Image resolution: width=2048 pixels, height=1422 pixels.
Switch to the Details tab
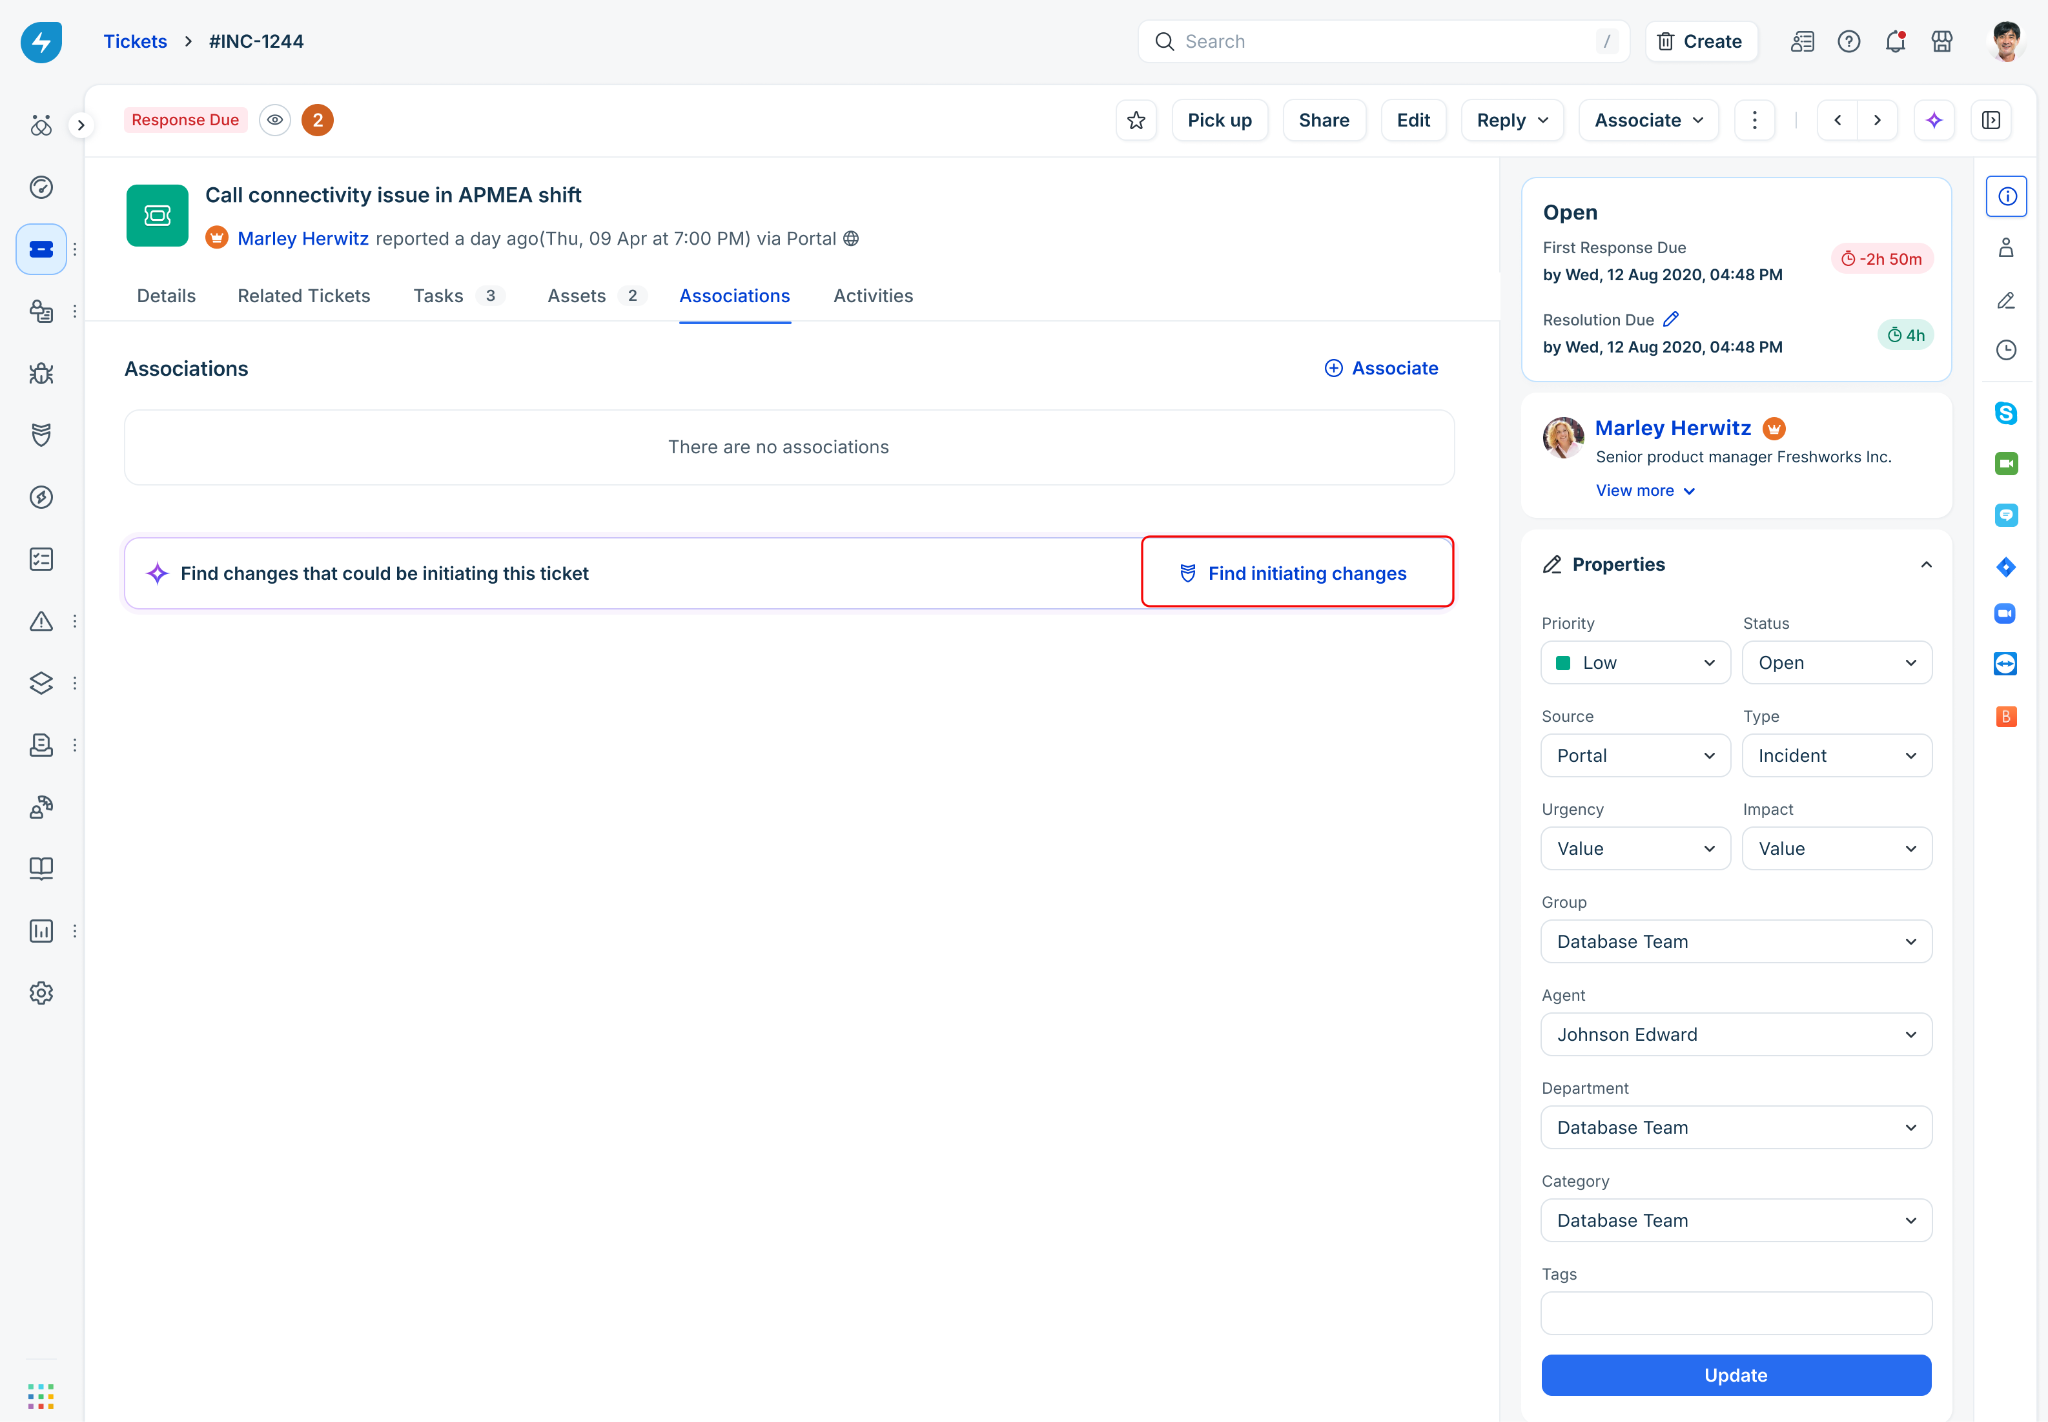coord(166,296)
